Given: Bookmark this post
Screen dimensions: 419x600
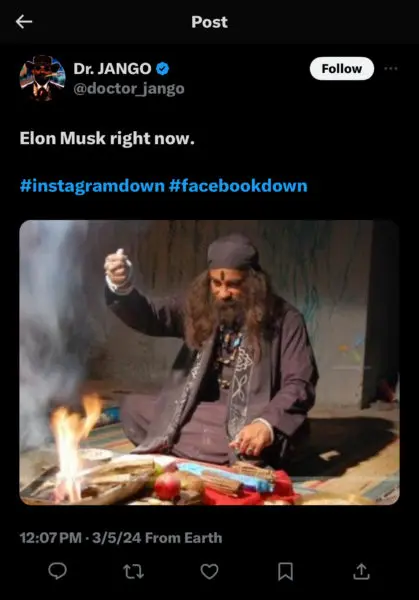Looking at the screenshot, I should 285,571.
